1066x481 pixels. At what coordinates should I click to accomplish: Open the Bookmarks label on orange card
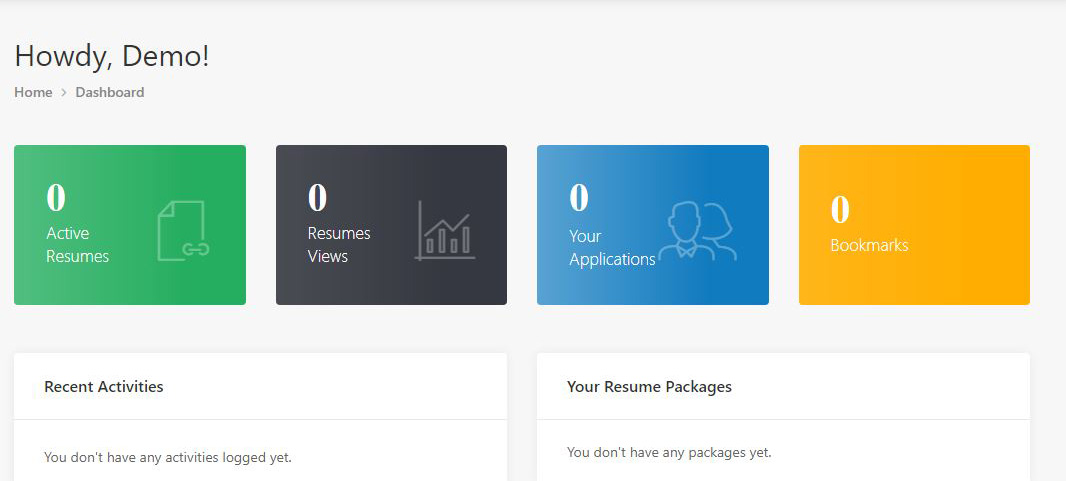coord(869,245)
